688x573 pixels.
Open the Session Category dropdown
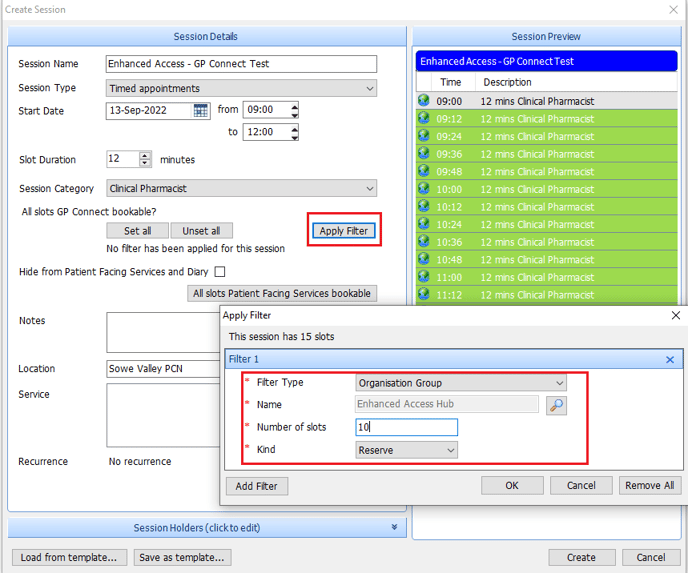point(369,188)
